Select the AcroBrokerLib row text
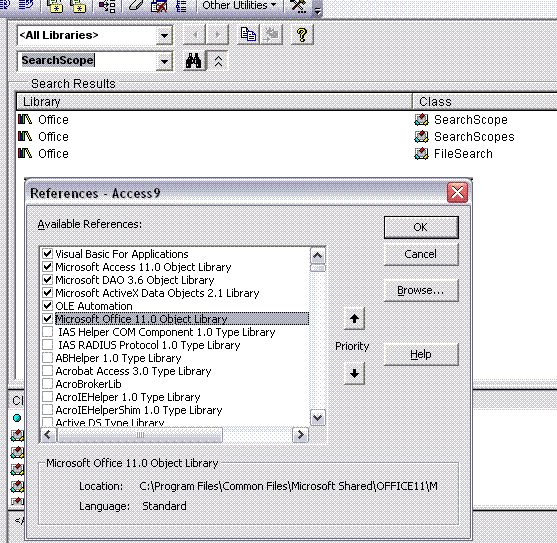This screenshot has height=543, width=557. coord(88,384)
